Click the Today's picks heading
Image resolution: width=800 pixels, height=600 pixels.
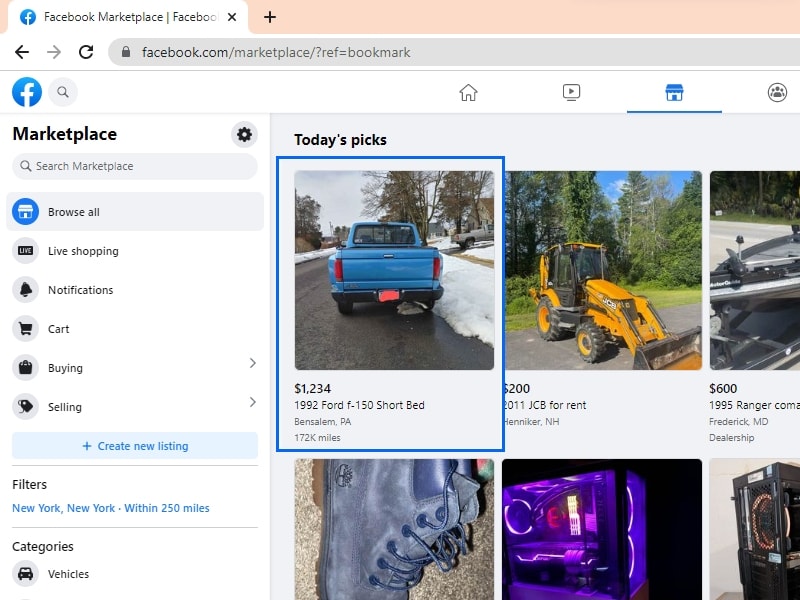tap(340, 140)
